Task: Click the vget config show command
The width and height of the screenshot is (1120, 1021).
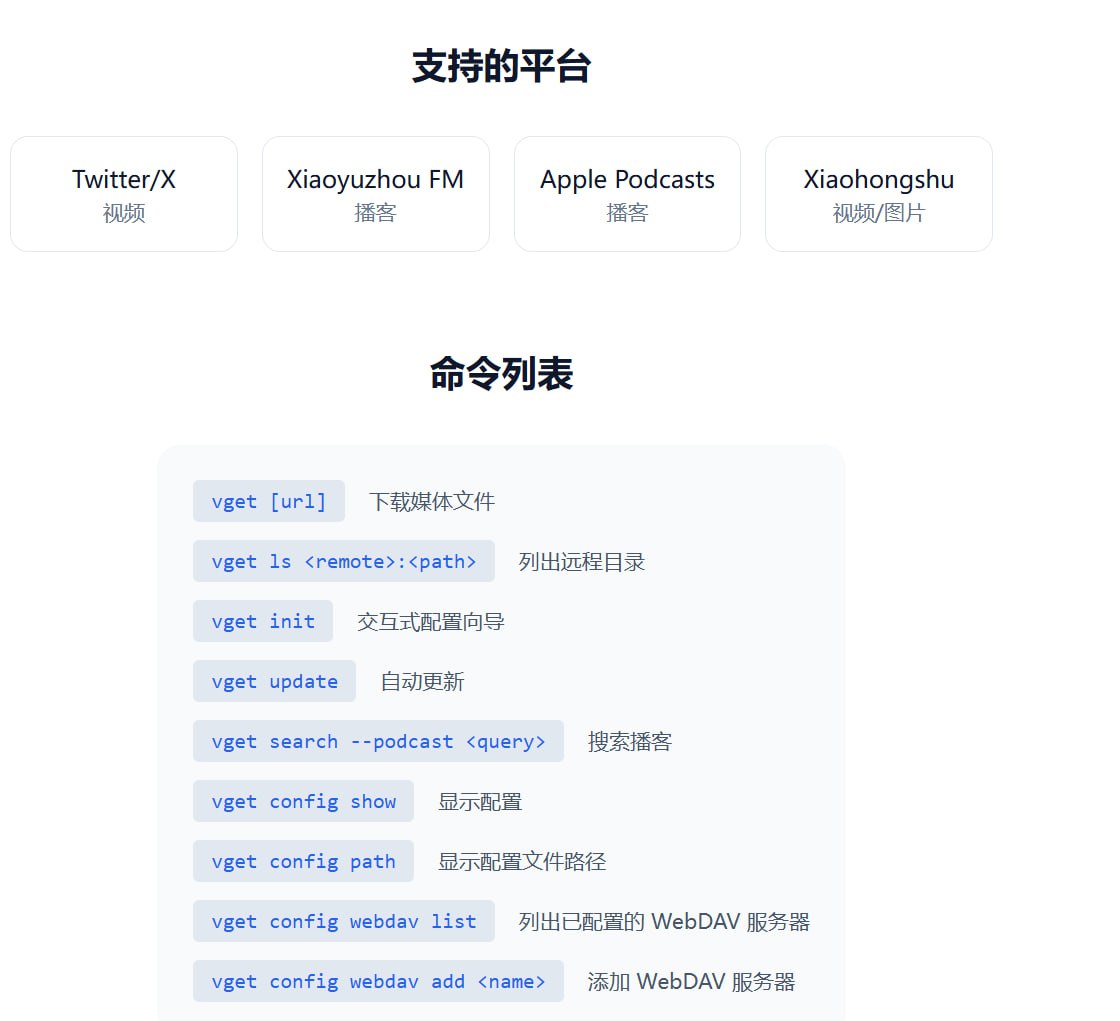Action: pos(304,801)
